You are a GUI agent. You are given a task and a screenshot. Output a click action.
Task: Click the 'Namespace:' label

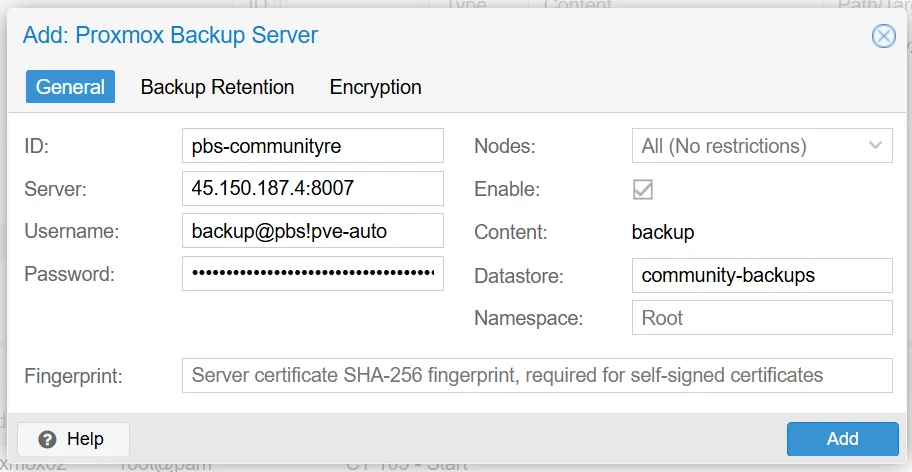tap(529, 318)
